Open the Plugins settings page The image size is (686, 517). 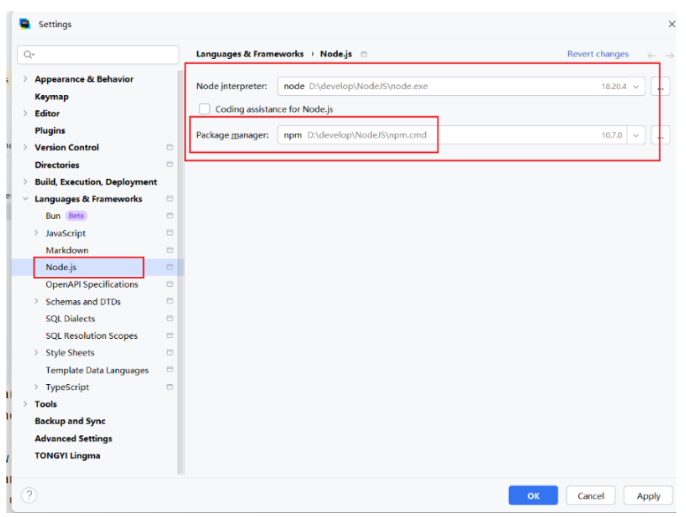click(x=50, y=130)
